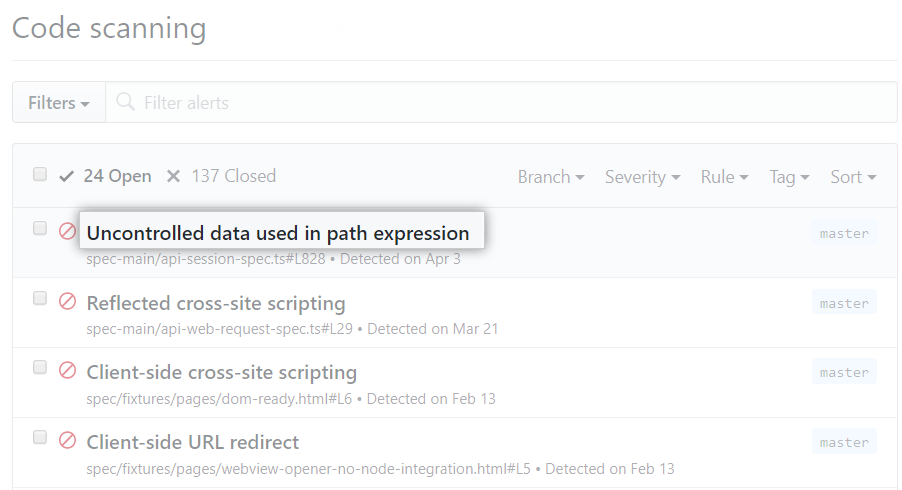Open the Filters dropdown
902x490 pixels.
coord(59,102)
